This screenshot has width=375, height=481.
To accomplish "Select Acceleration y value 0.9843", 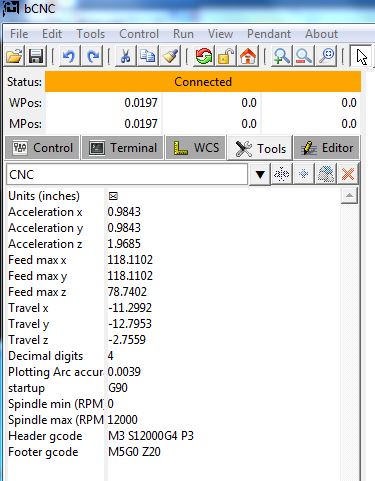I will 124,228.
